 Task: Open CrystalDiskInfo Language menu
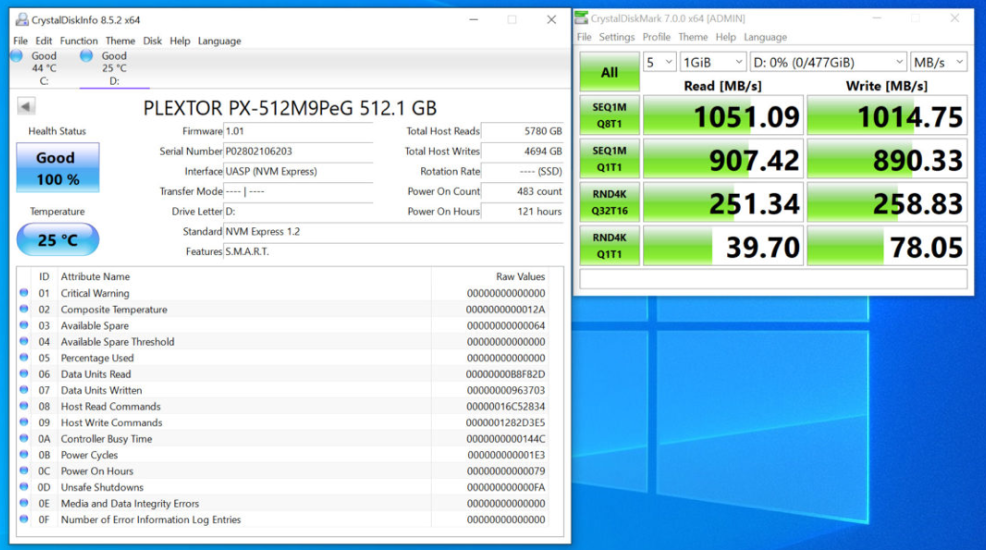(x=219, y=41)
